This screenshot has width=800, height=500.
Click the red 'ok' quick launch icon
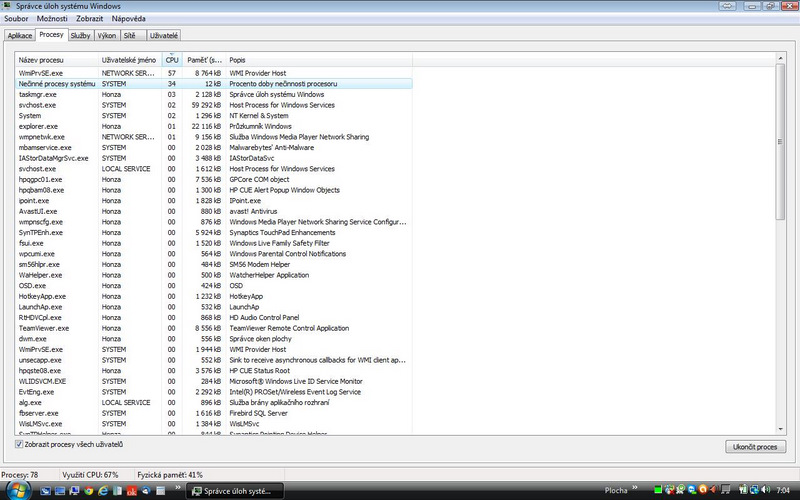tap(132, 491)
